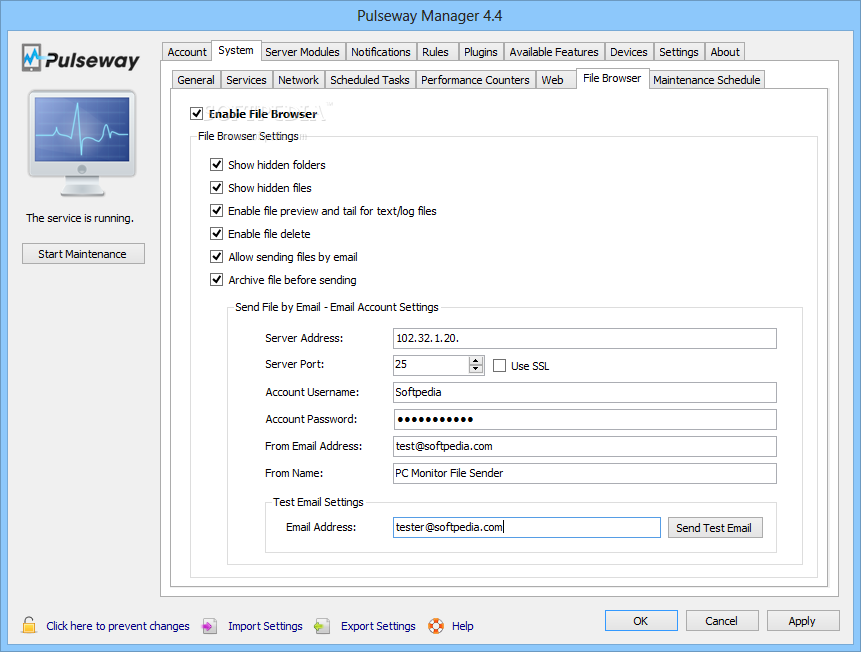Increase Server Port with up arrow

(476, 360)
